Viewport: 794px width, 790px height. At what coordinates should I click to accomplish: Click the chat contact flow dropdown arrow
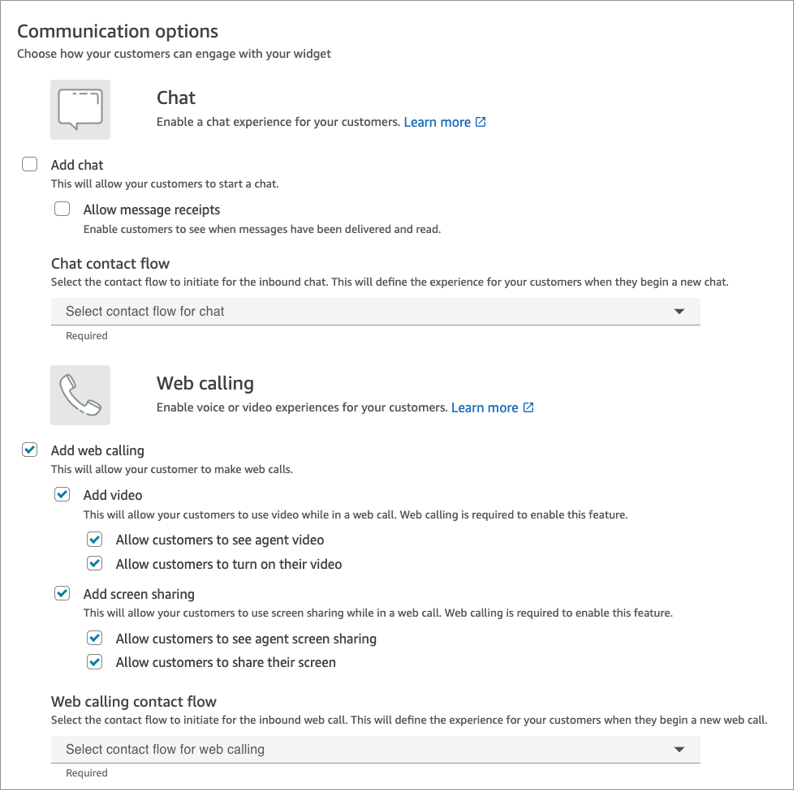[x=679, y=311]
